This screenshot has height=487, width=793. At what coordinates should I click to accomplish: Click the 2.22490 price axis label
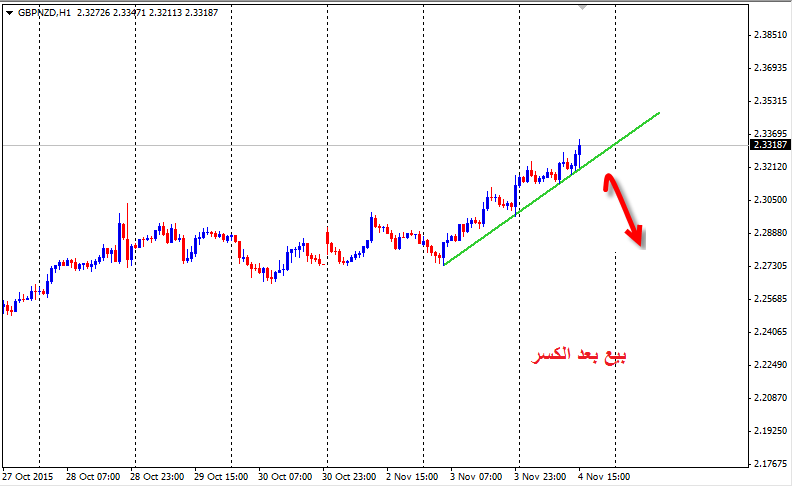click(x=770, y=365)
